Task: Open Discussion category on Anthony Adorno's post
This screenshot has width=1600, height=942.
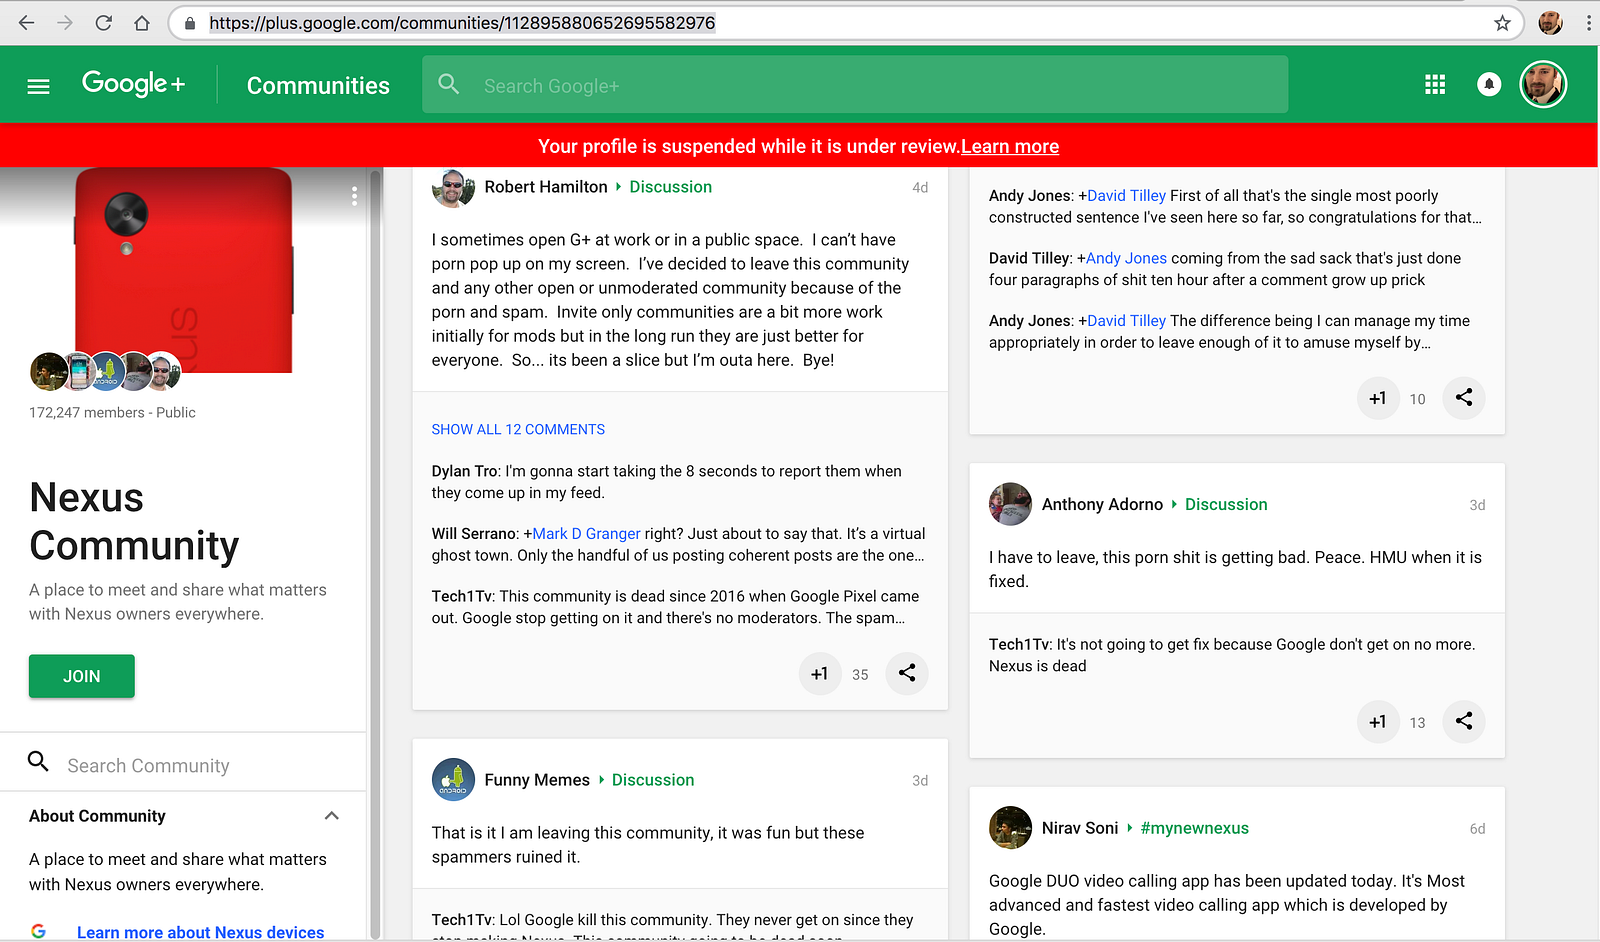Action: [1226, 505]
